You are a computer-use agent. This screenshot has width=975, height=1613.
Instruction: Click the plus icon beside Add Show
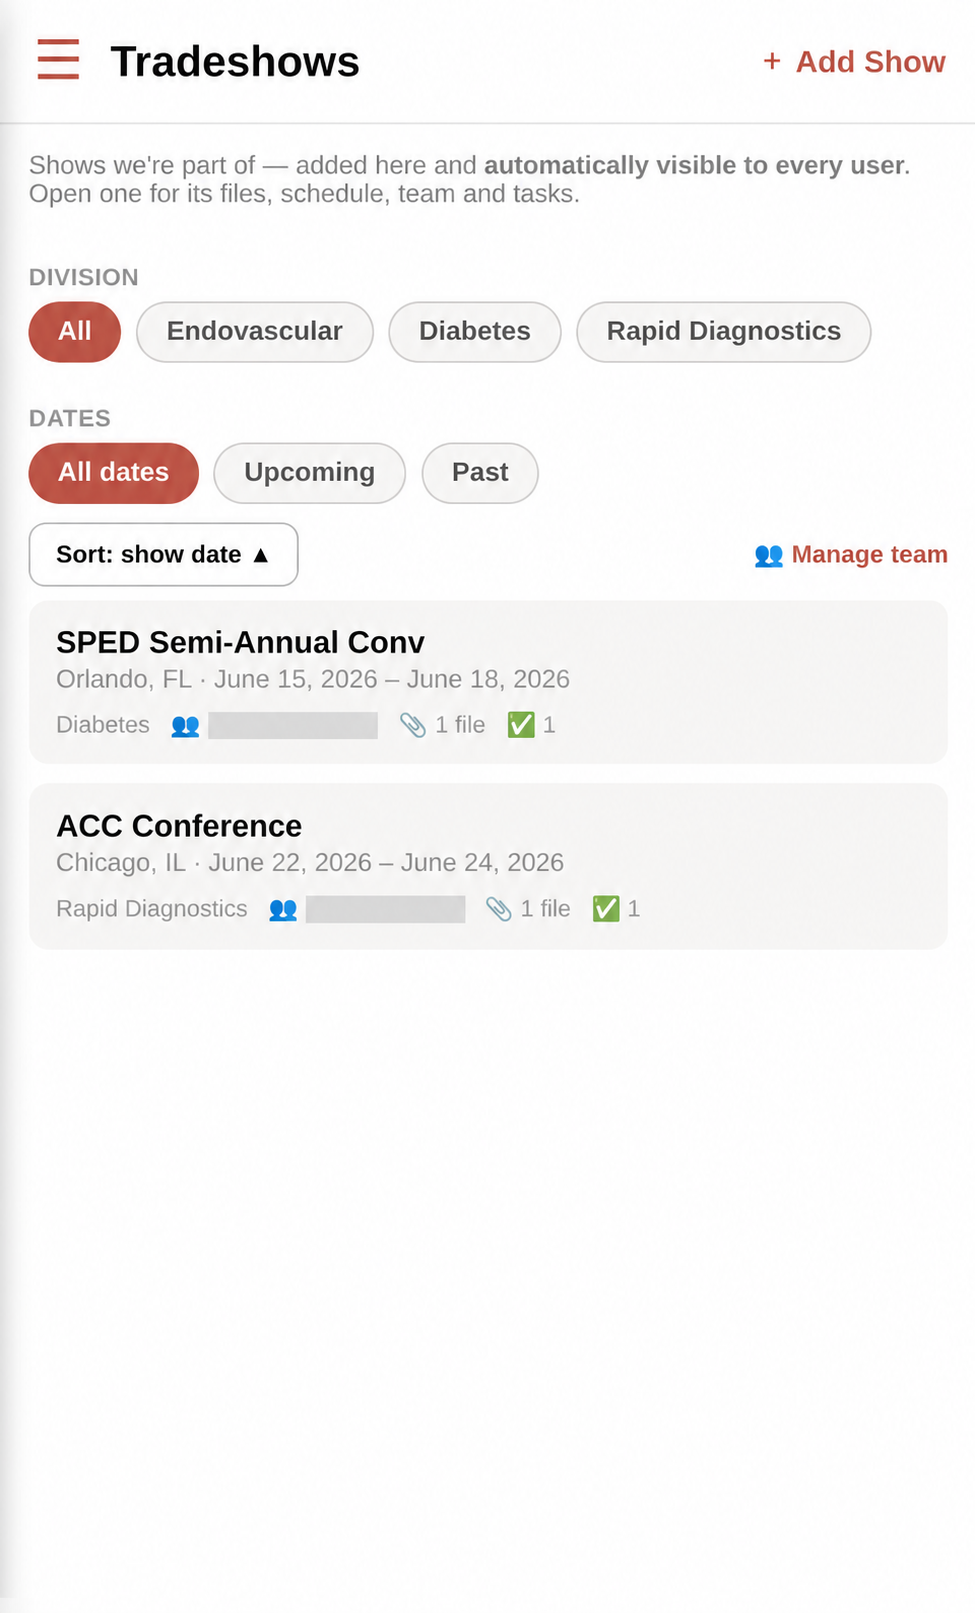coord(772,62)
